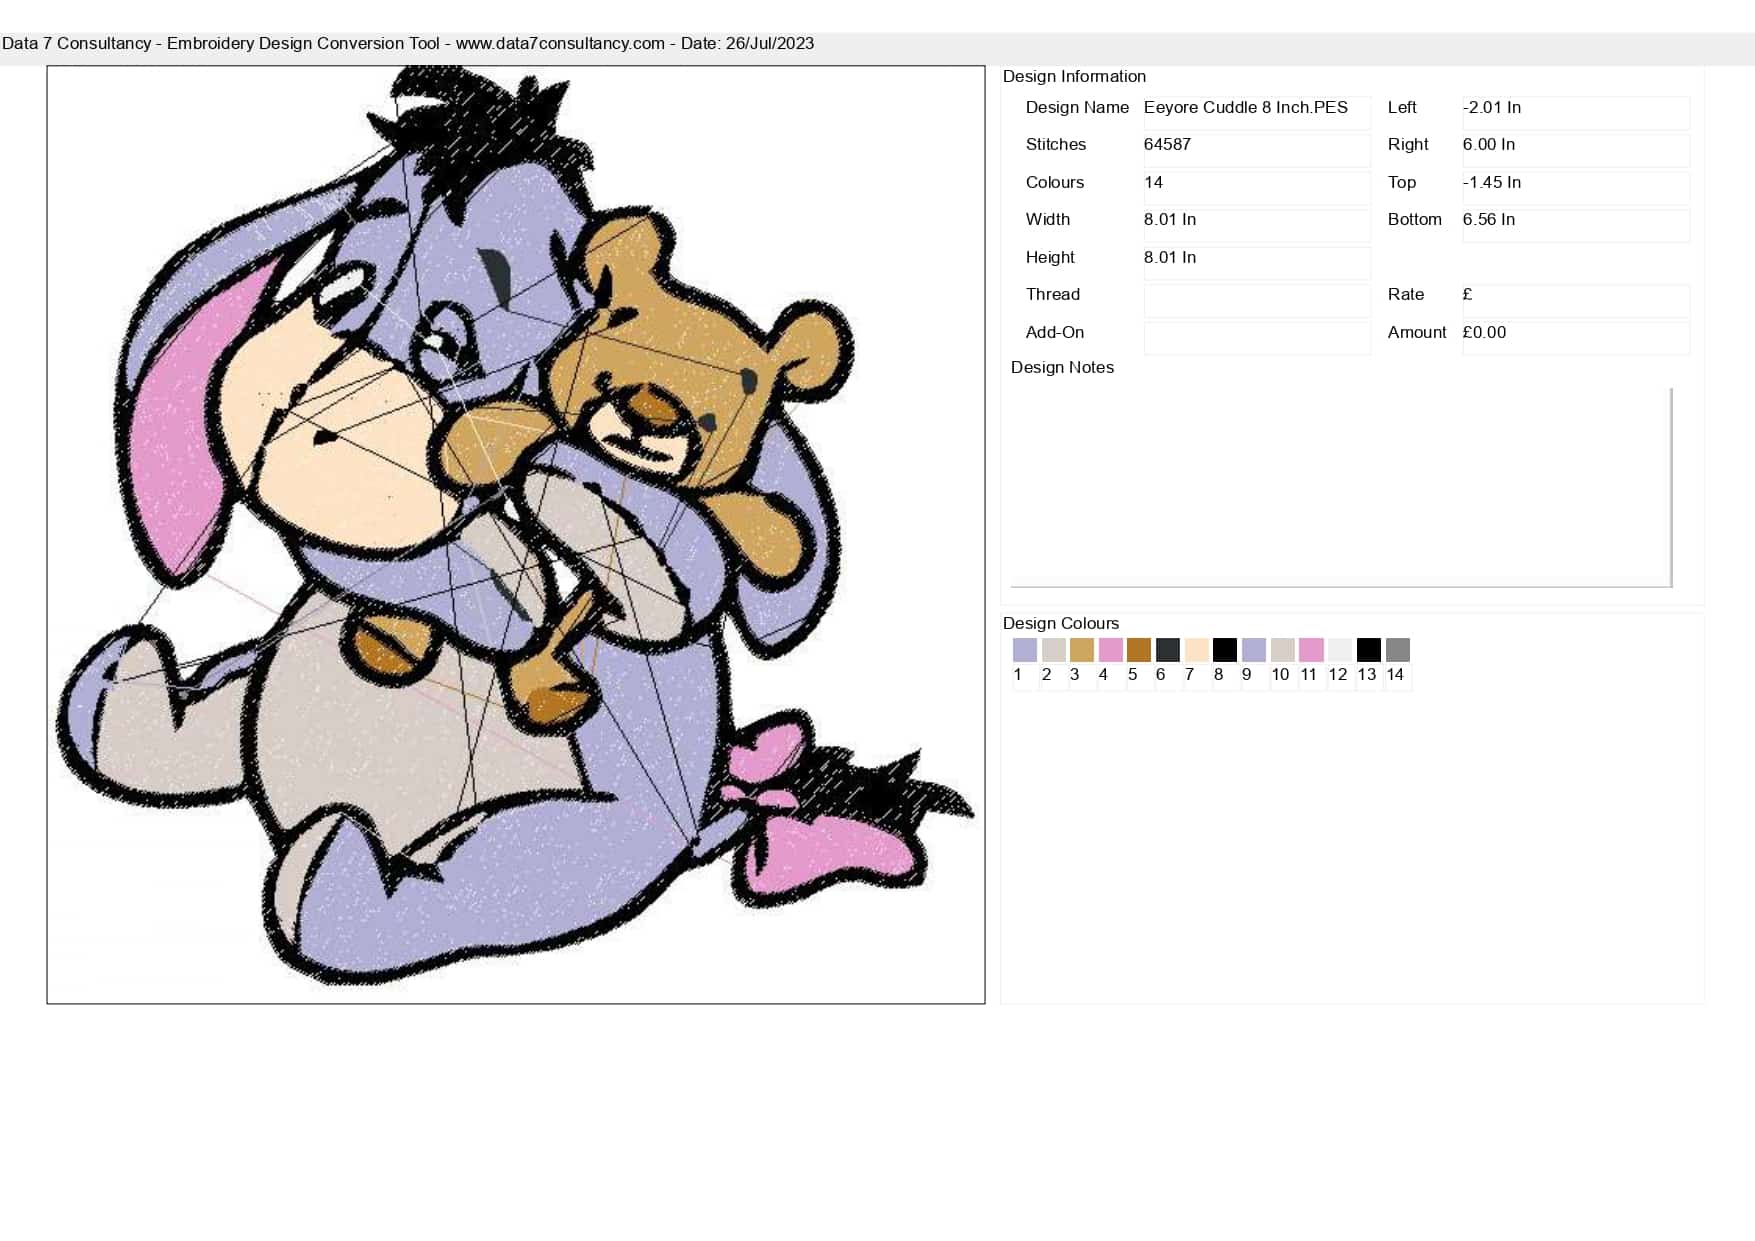Image resolution: width=1755 pixels, height=1241 pixels.
Task: Select colour swatch 9 lavender
Action: 1254,650
